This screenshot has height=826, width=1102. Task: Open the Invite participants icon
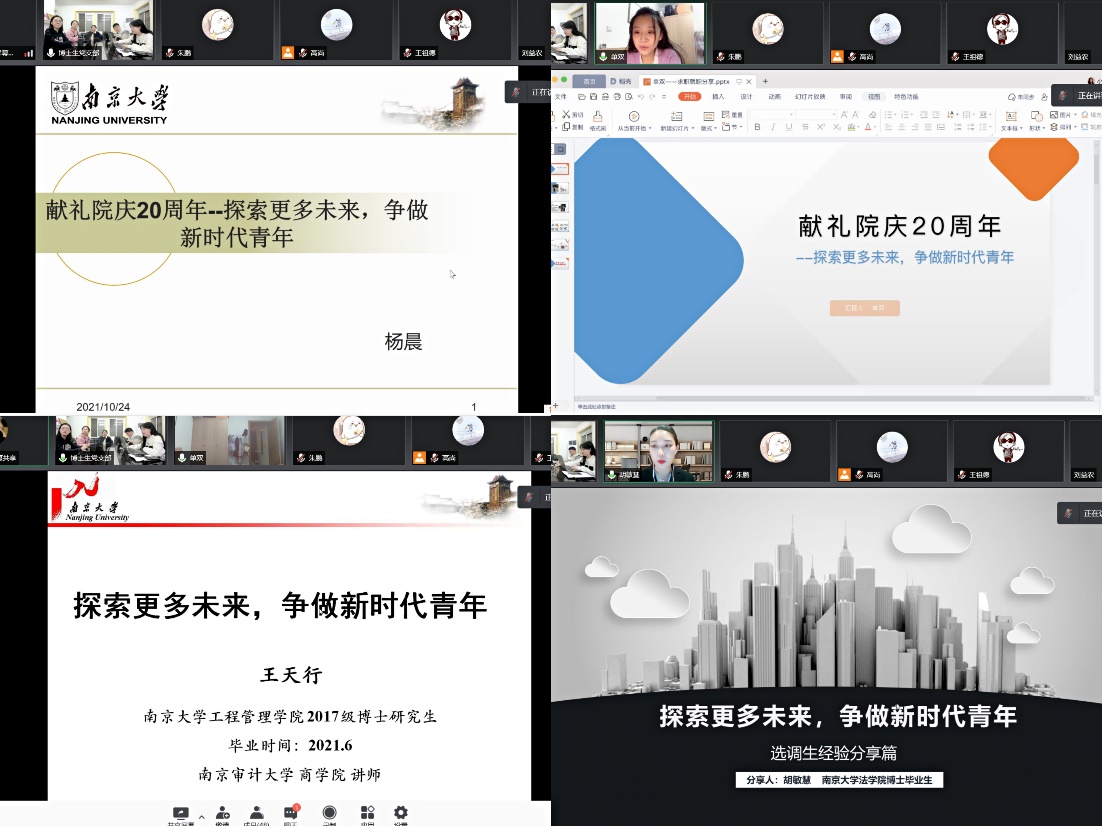[222, 813]
